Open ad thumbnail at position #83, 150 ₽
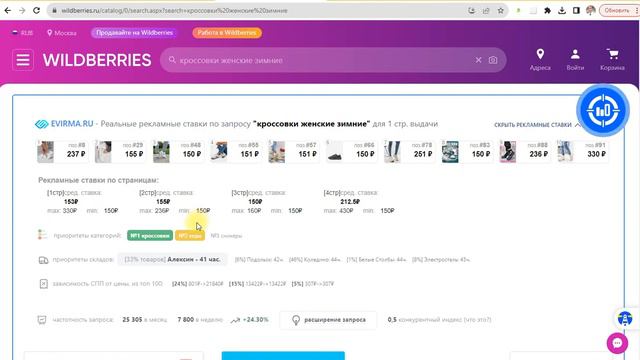This screenshot has width=640, height=360. pos(467,151)
